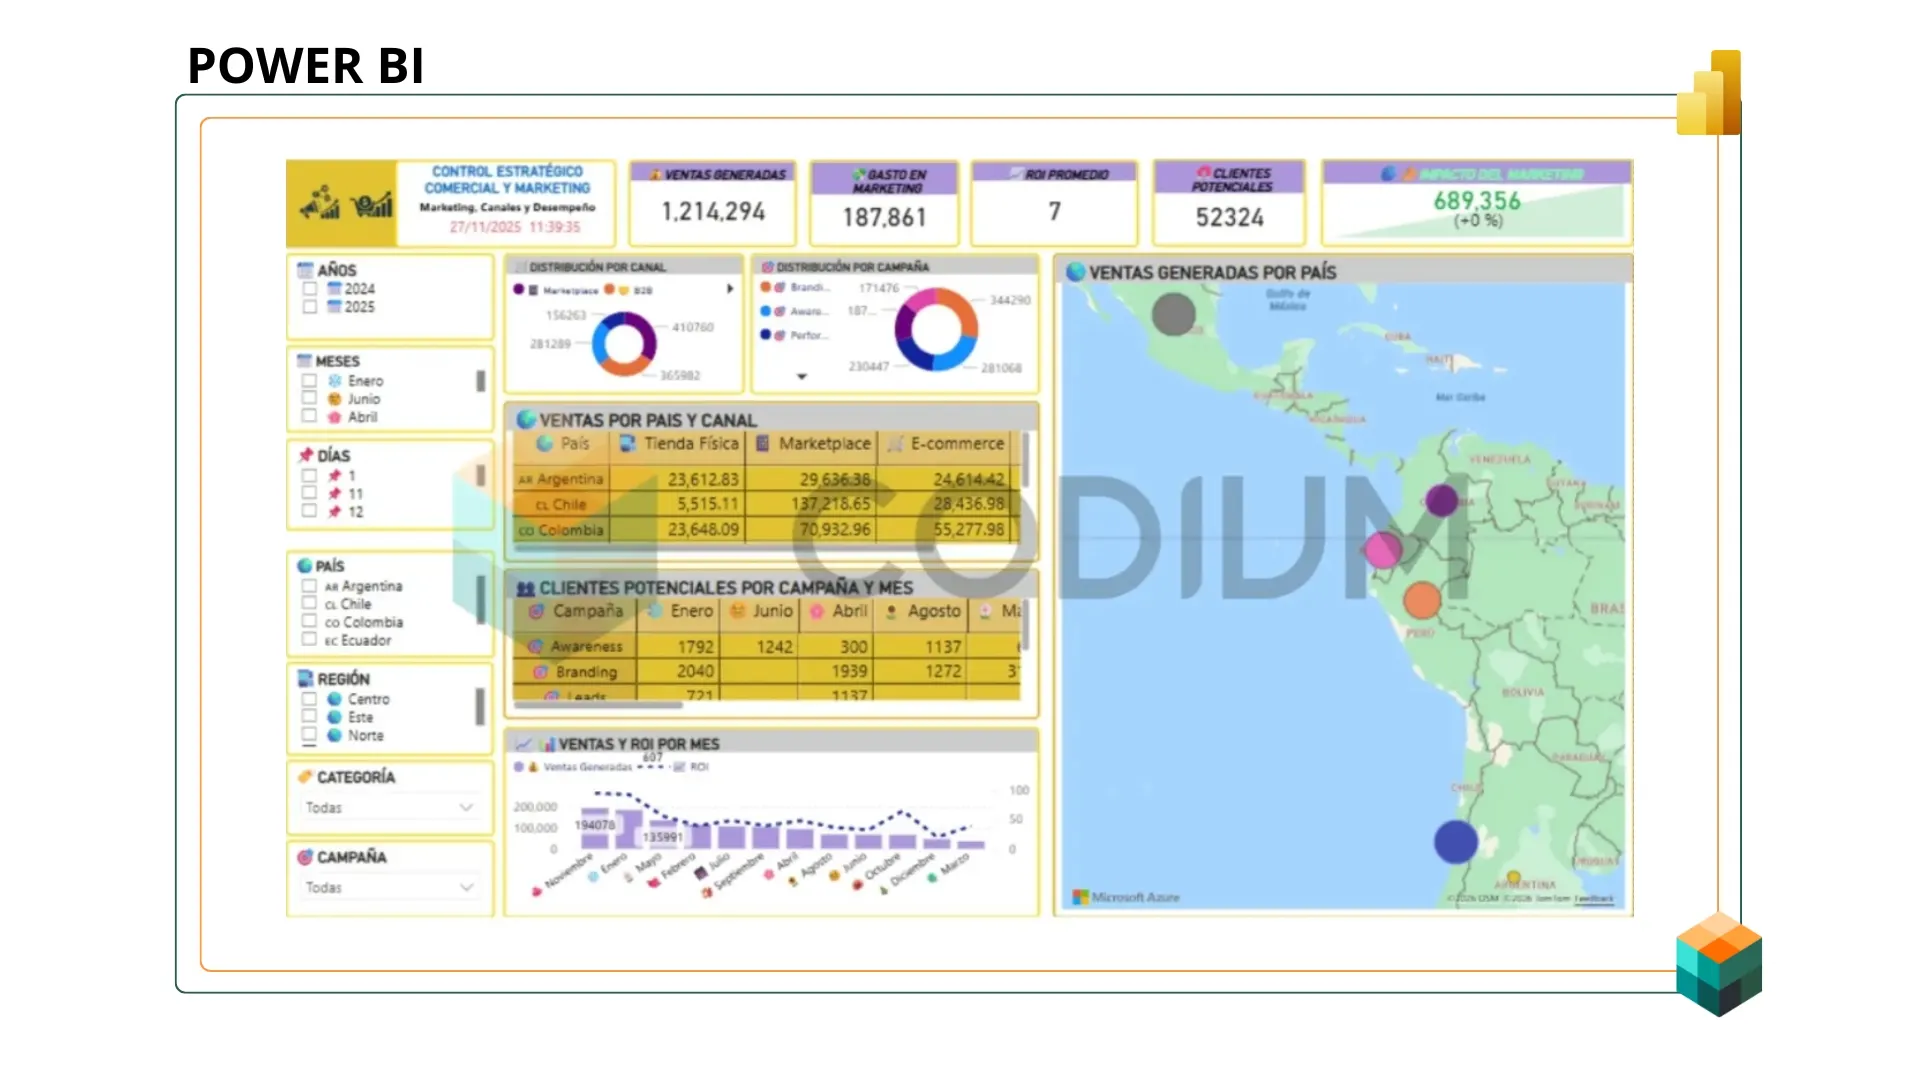This screenshot has width=1920, height=1080.
Task: Click the 689,356 marketing impact value
Action: [1477, 201]
